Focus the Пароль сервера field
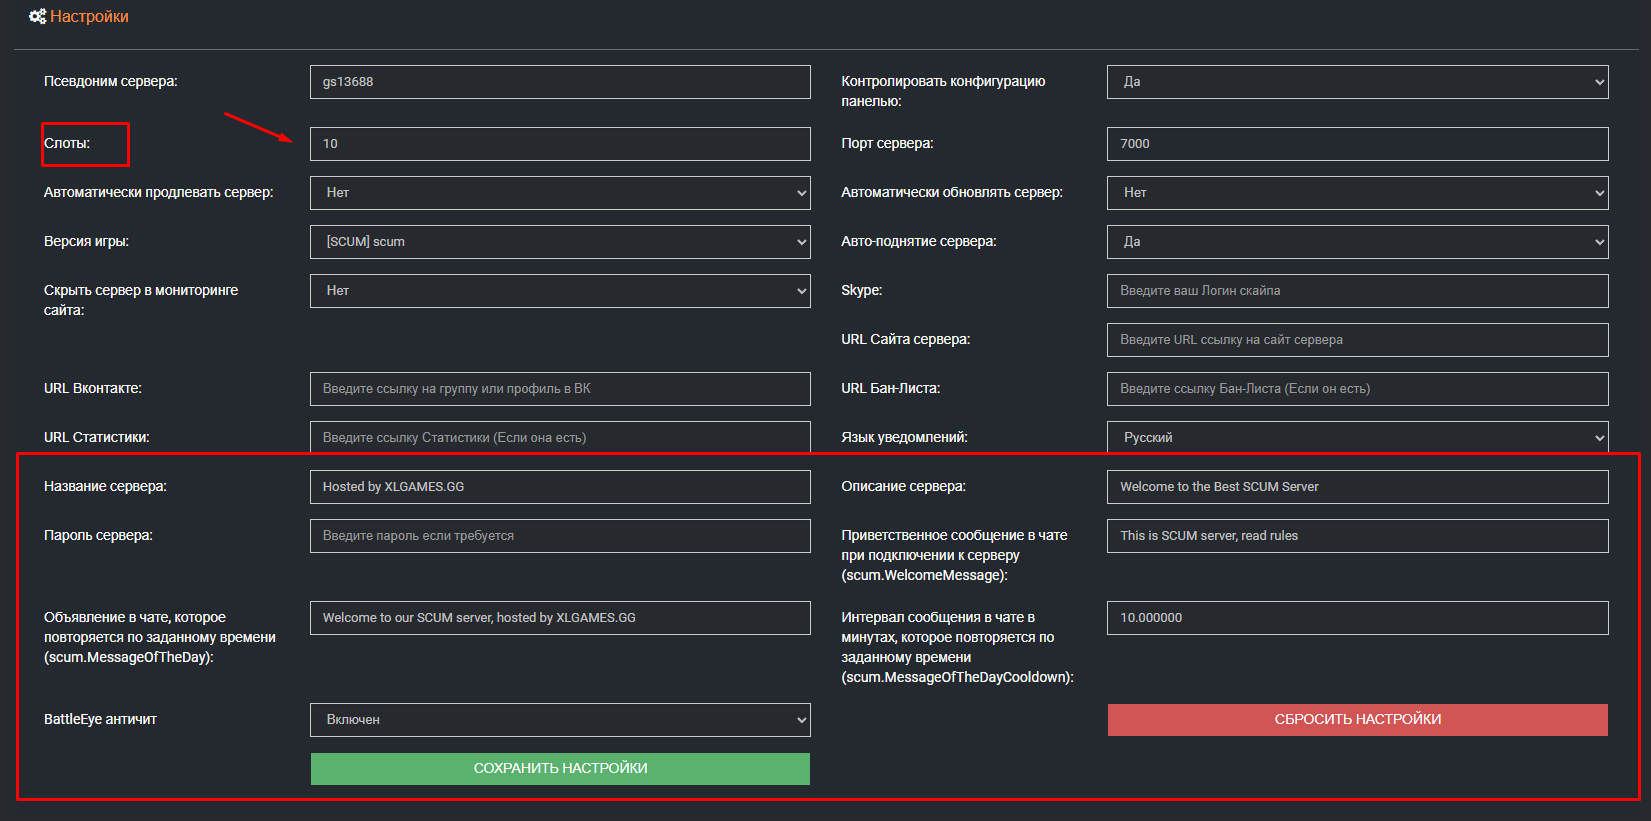 point(560,536)
